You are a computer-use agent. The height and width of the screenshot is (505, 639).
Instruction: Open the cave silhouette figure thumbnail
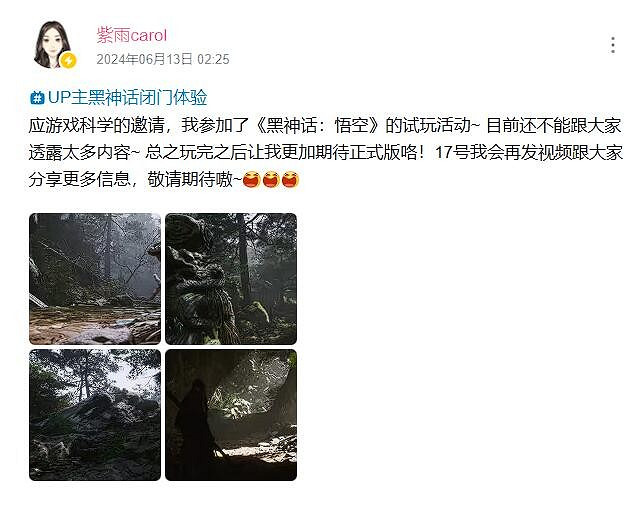coord(231,415)
